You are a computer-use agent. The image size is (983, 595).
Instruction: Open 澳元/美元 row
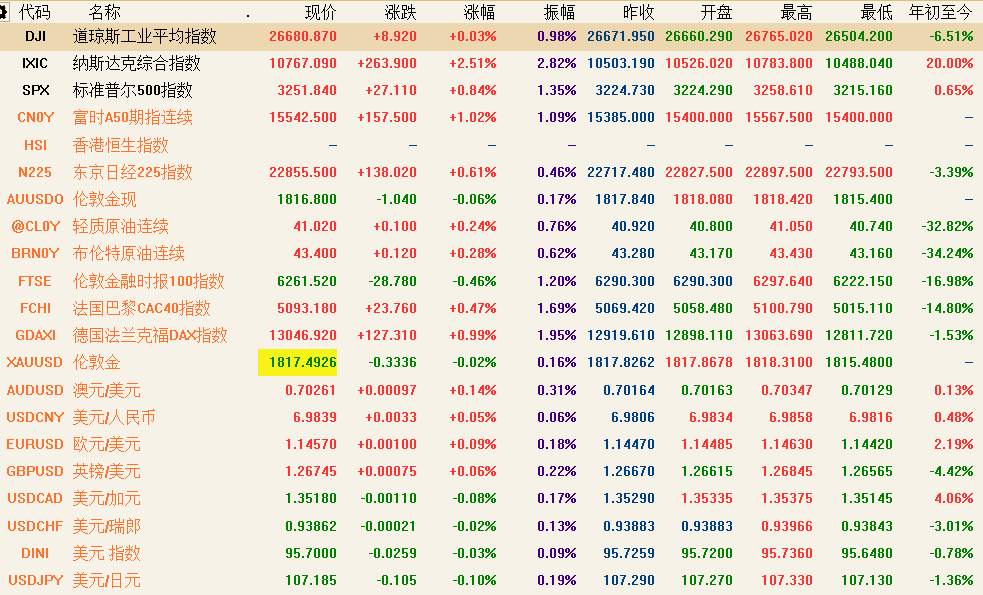tap(107, 390)
